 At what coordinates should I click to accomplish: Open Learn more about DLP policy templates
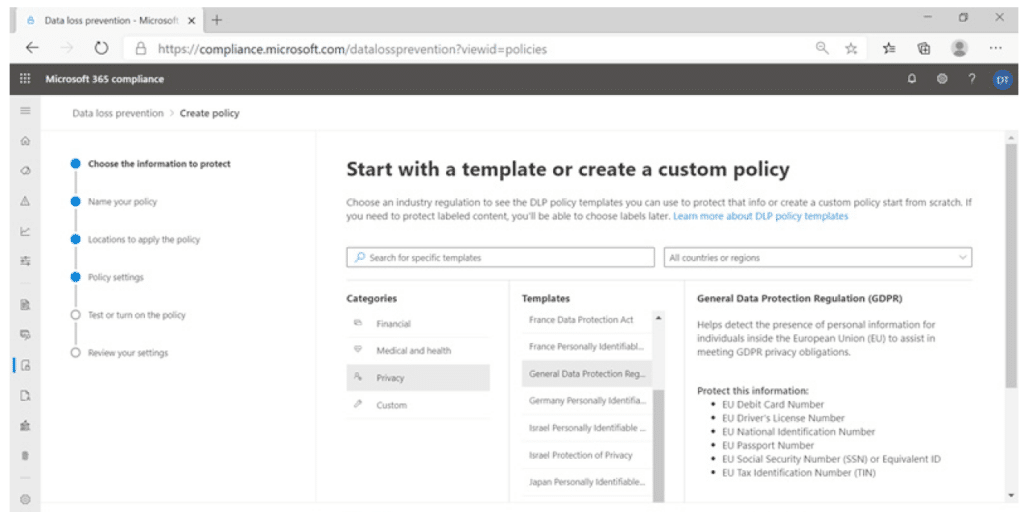click(761, 216)
